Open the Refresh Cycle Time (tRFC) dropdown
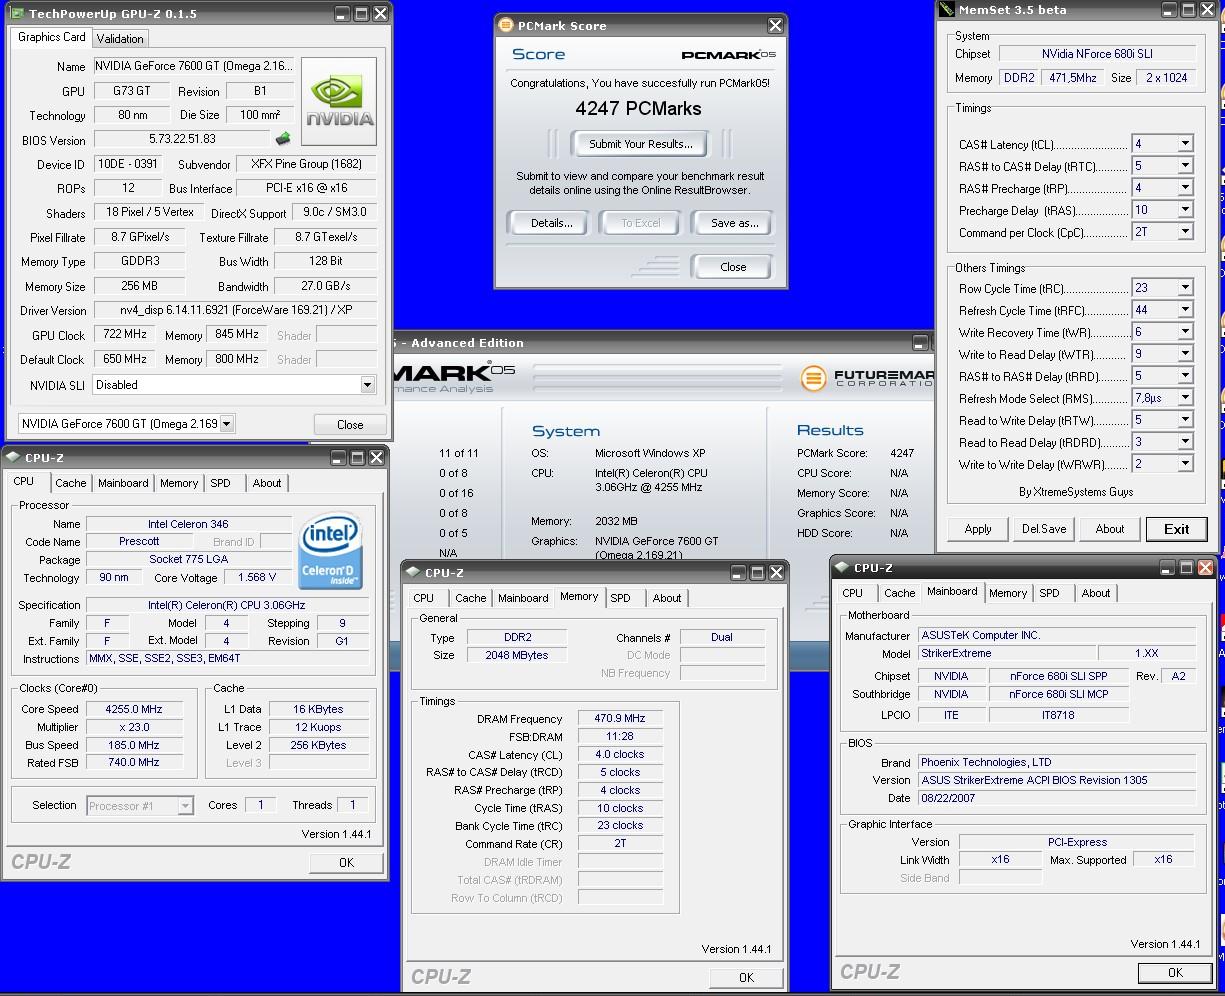This screenshot has width=1225, height=996. point(1185,310)
